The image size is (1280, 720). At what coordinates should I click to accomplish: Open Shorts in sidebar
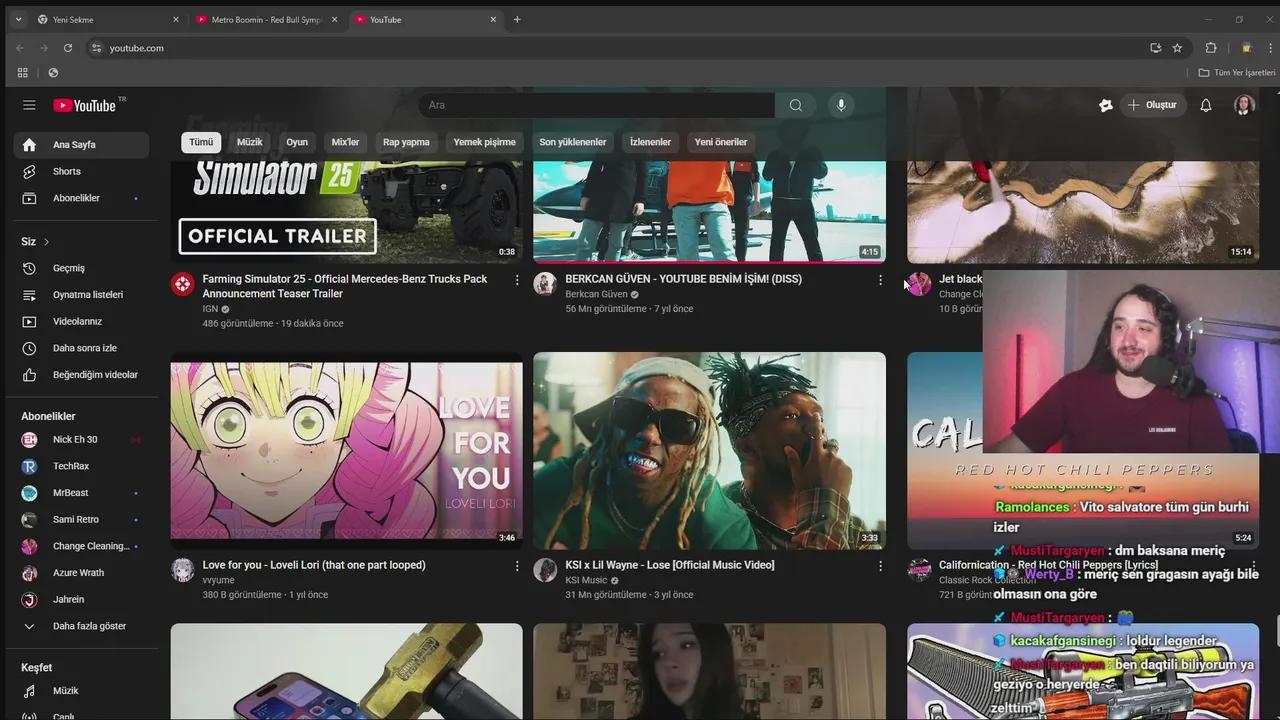tap(81, 171)
